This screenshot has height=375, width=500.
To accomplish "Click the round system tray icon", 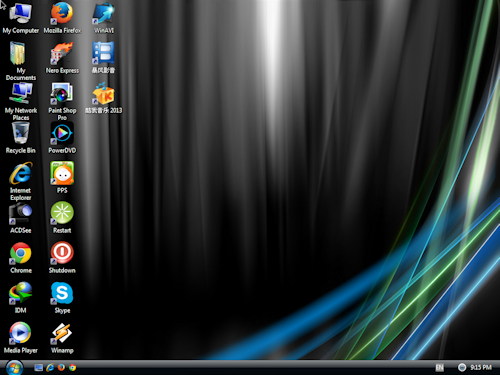I will [462, 367].
